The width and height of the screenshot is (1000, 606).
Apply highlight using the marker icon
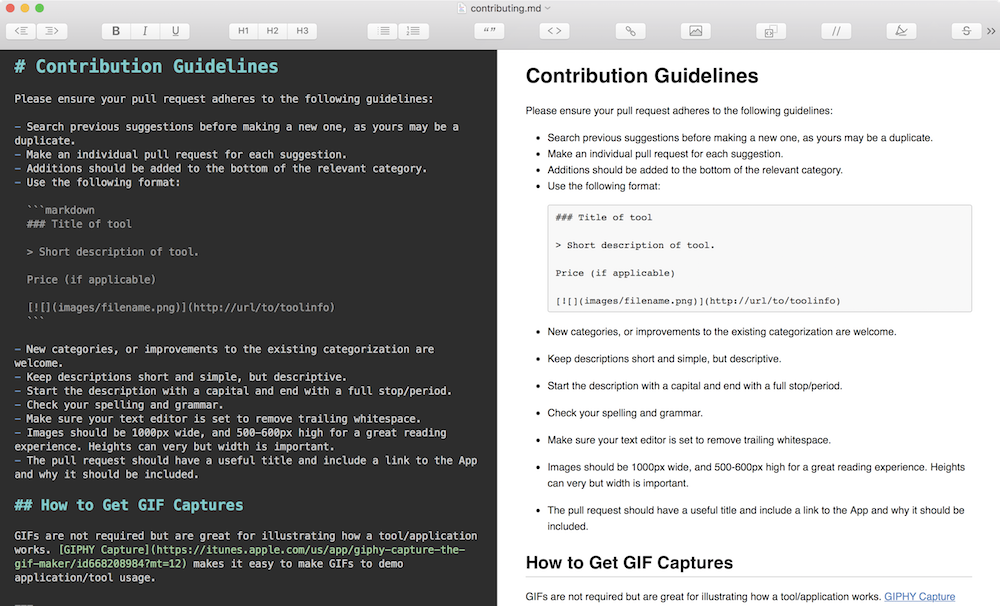pos(901,31)
